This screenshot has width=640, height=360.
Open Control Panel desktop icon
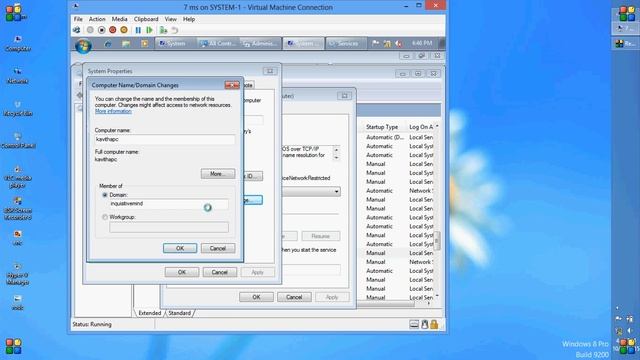click(x=18, y=141)
